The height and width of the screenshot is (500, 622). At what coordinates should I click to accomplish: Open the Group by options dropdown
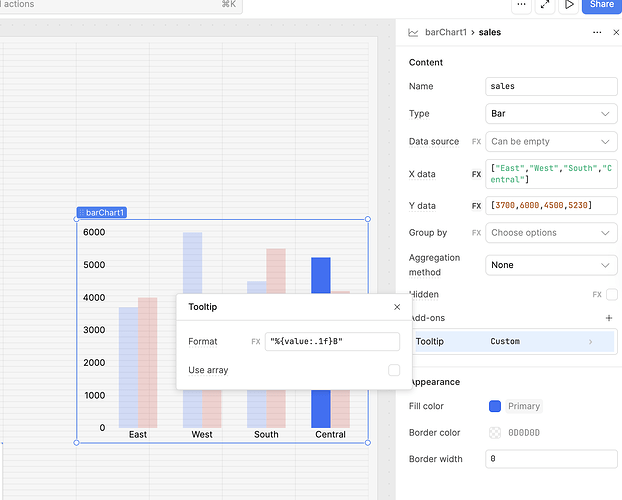pos(551,233)
